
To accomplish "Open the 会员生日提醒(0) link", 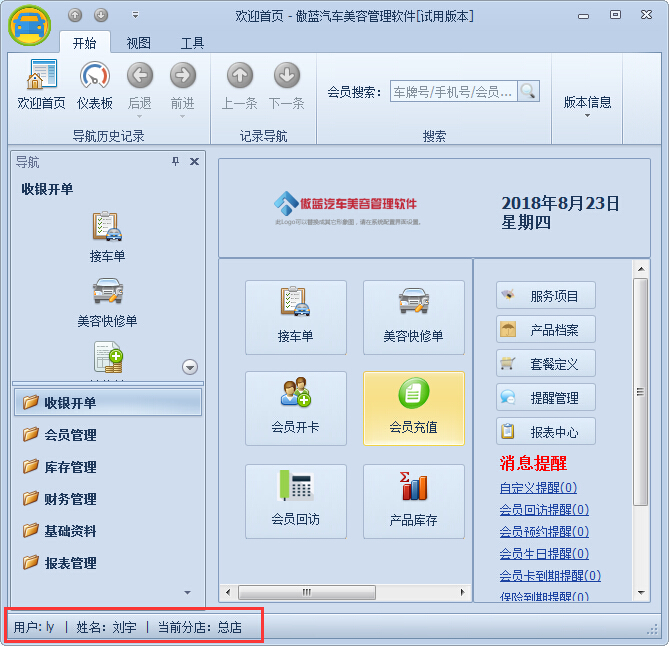I will 543,553.
